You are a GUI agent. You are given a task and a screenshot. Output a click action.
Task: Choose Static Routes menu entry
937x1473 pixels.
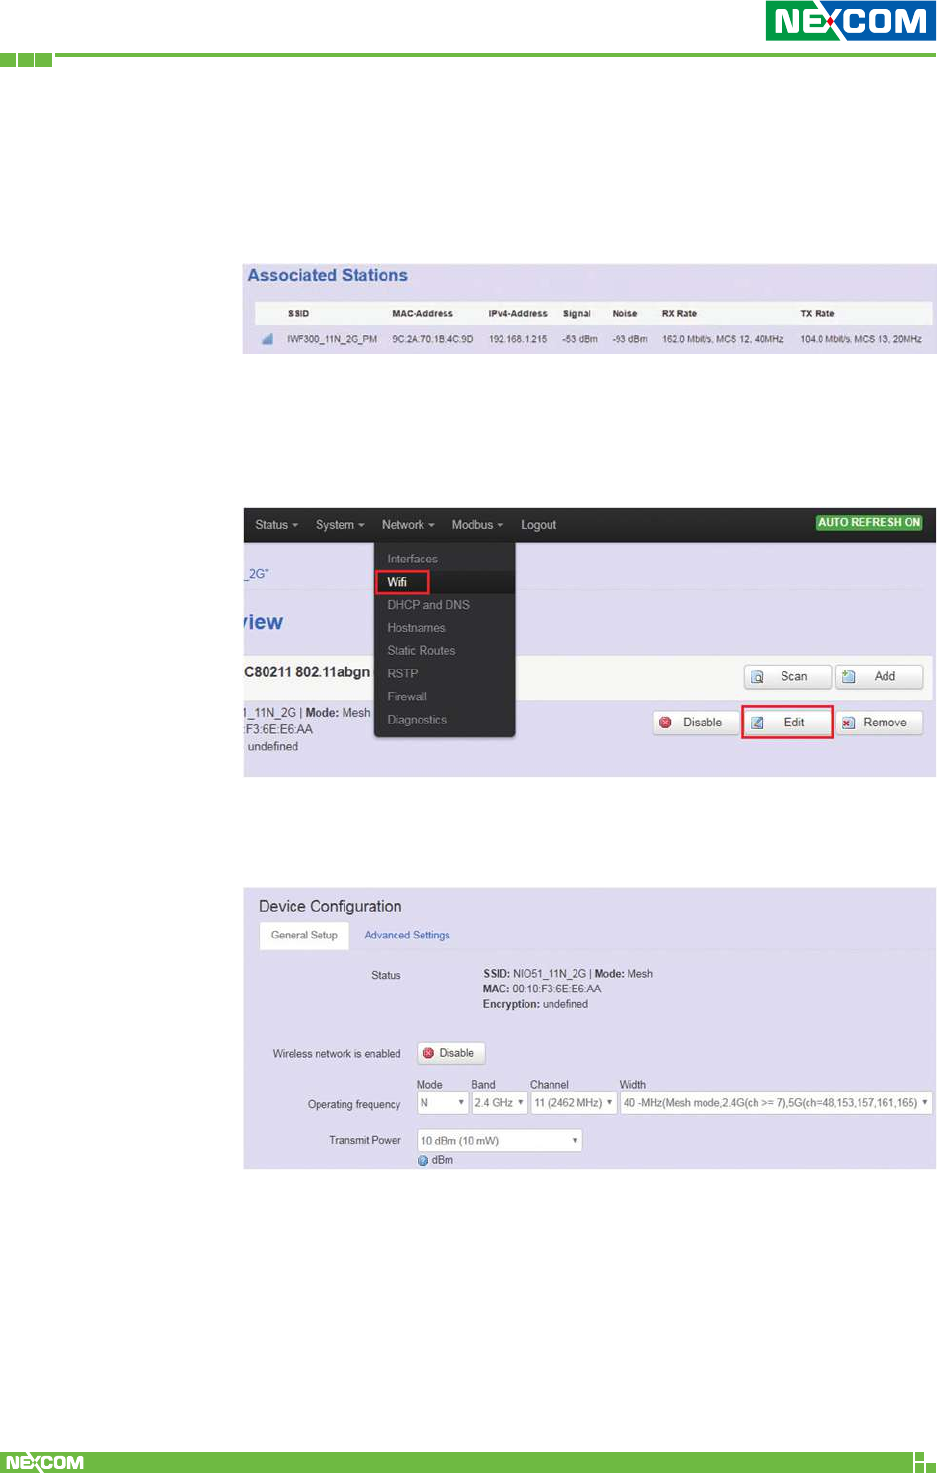[x=421, y=651]
